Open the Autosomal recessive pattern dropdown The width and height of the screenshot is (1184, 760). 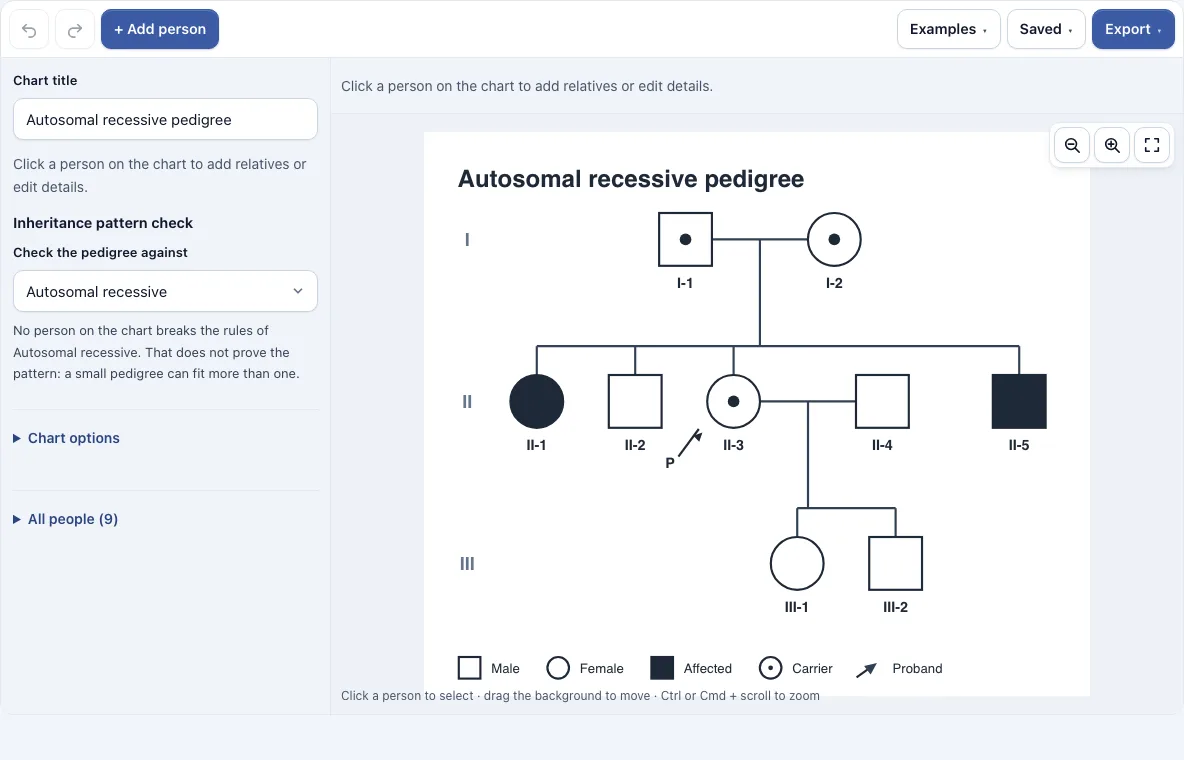(x=165, y=292)
